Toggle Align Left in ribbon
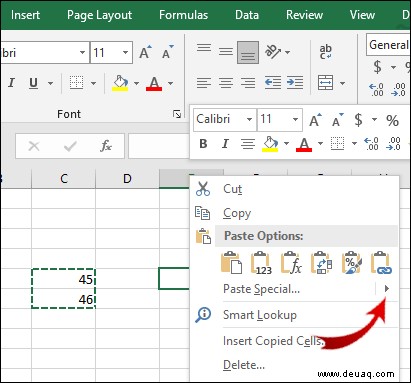Screen dimensions: 411x383 point(204,82)
